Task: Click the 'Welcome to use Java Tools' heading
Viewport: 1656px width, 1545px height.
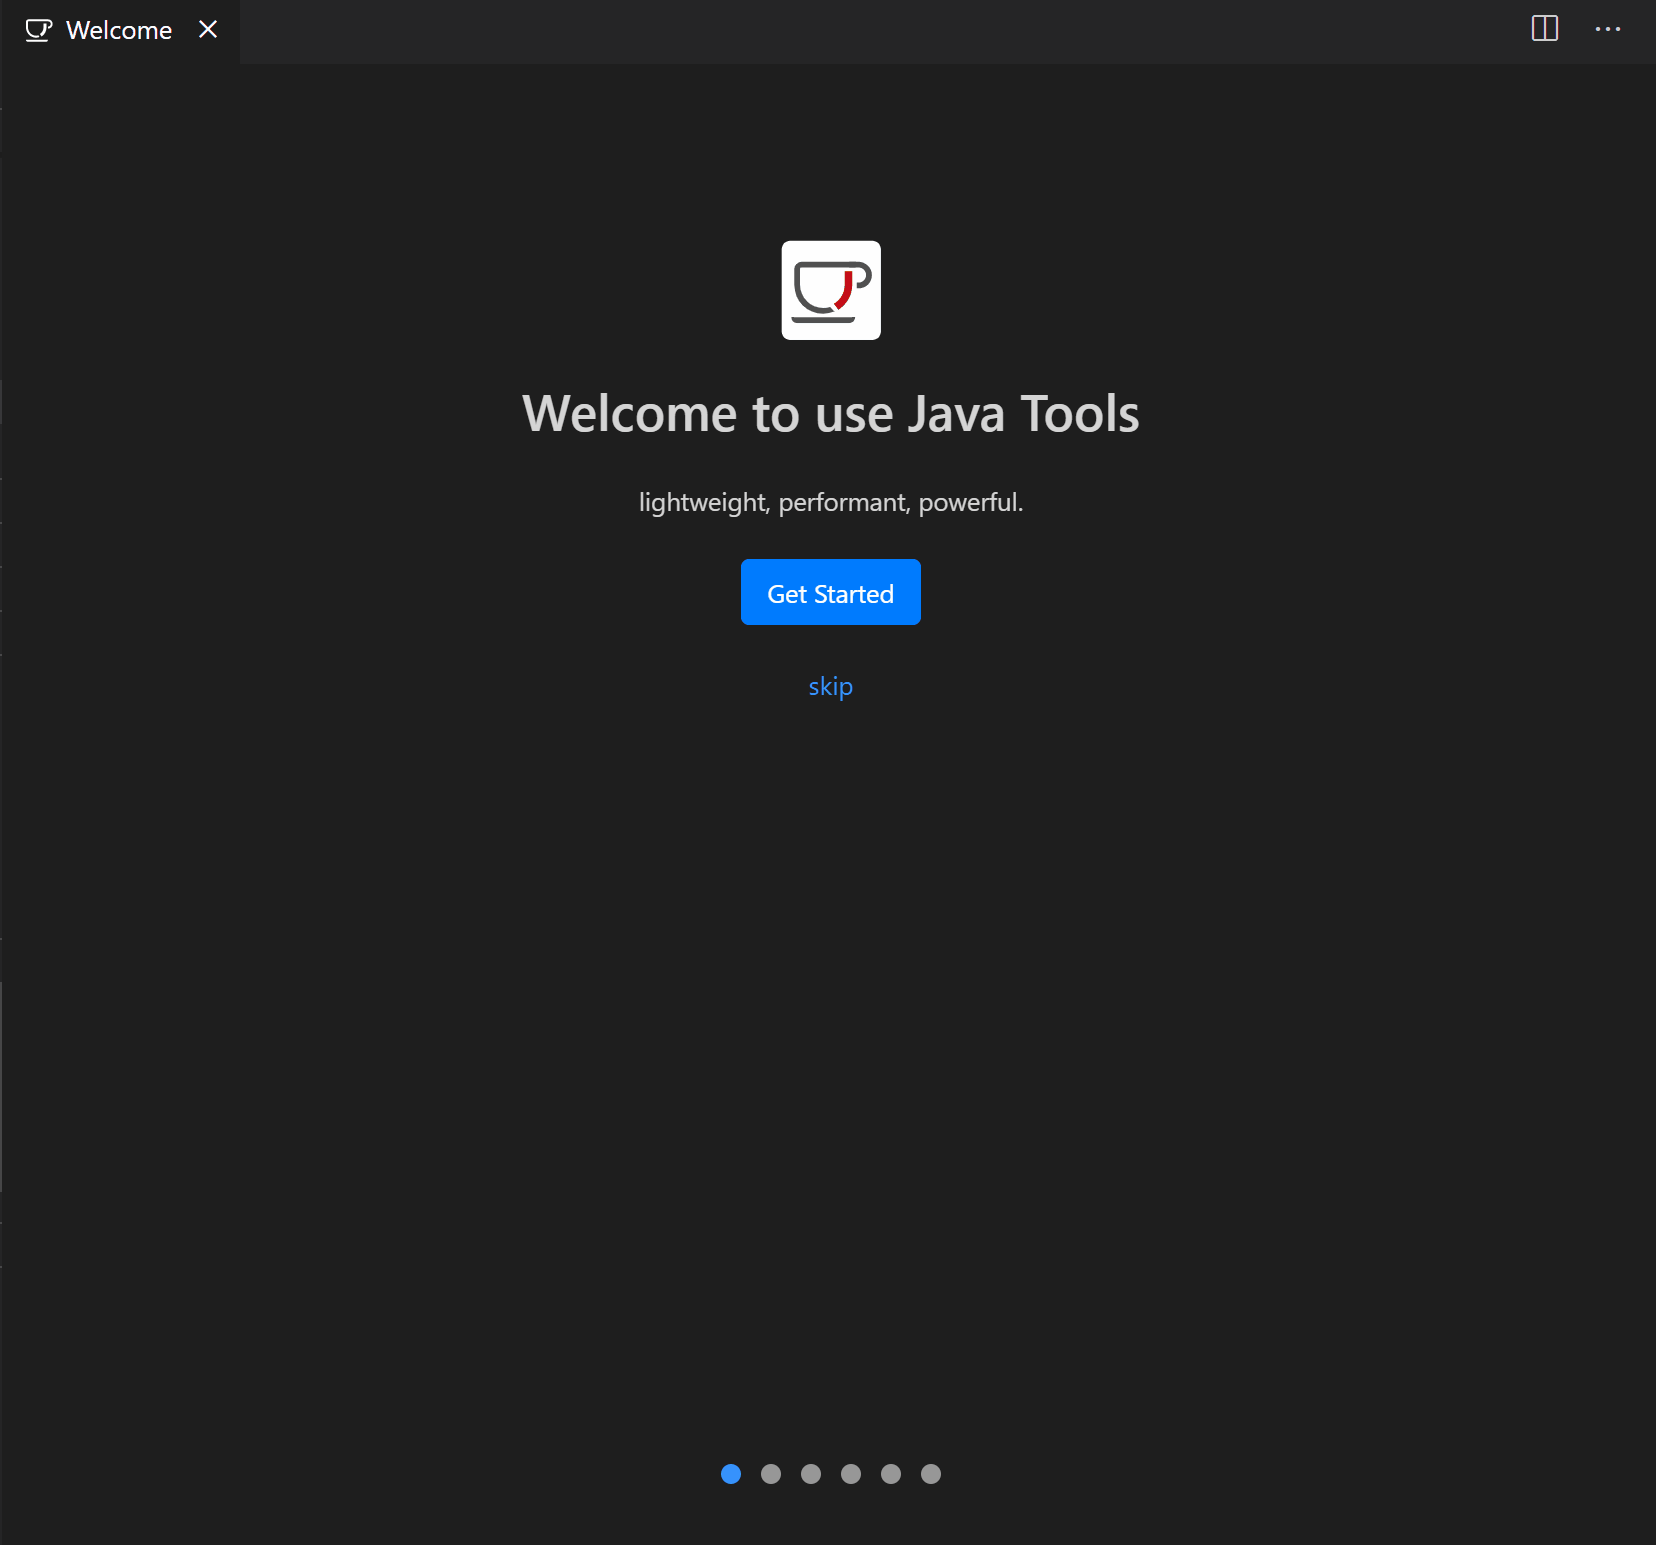Action: (830, 414)
